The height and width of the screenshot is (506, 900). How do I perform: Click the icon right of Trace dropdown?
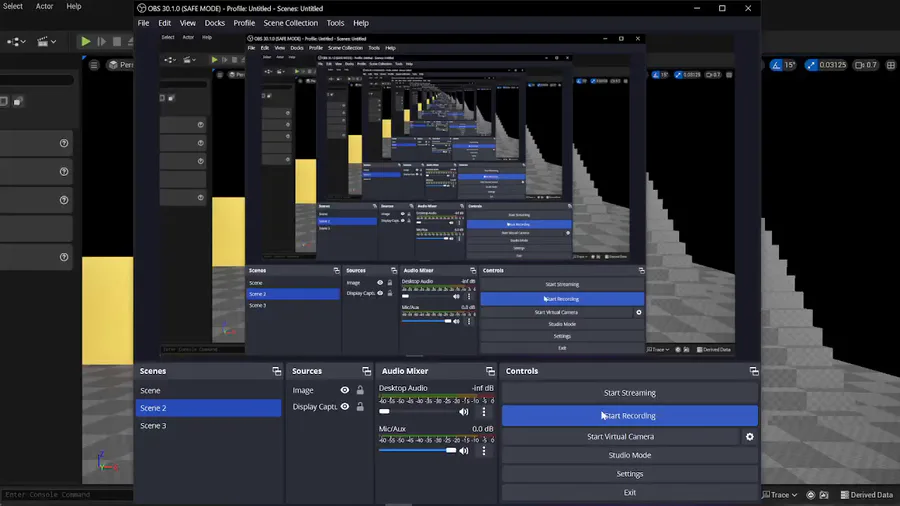[x=810, y=495]
